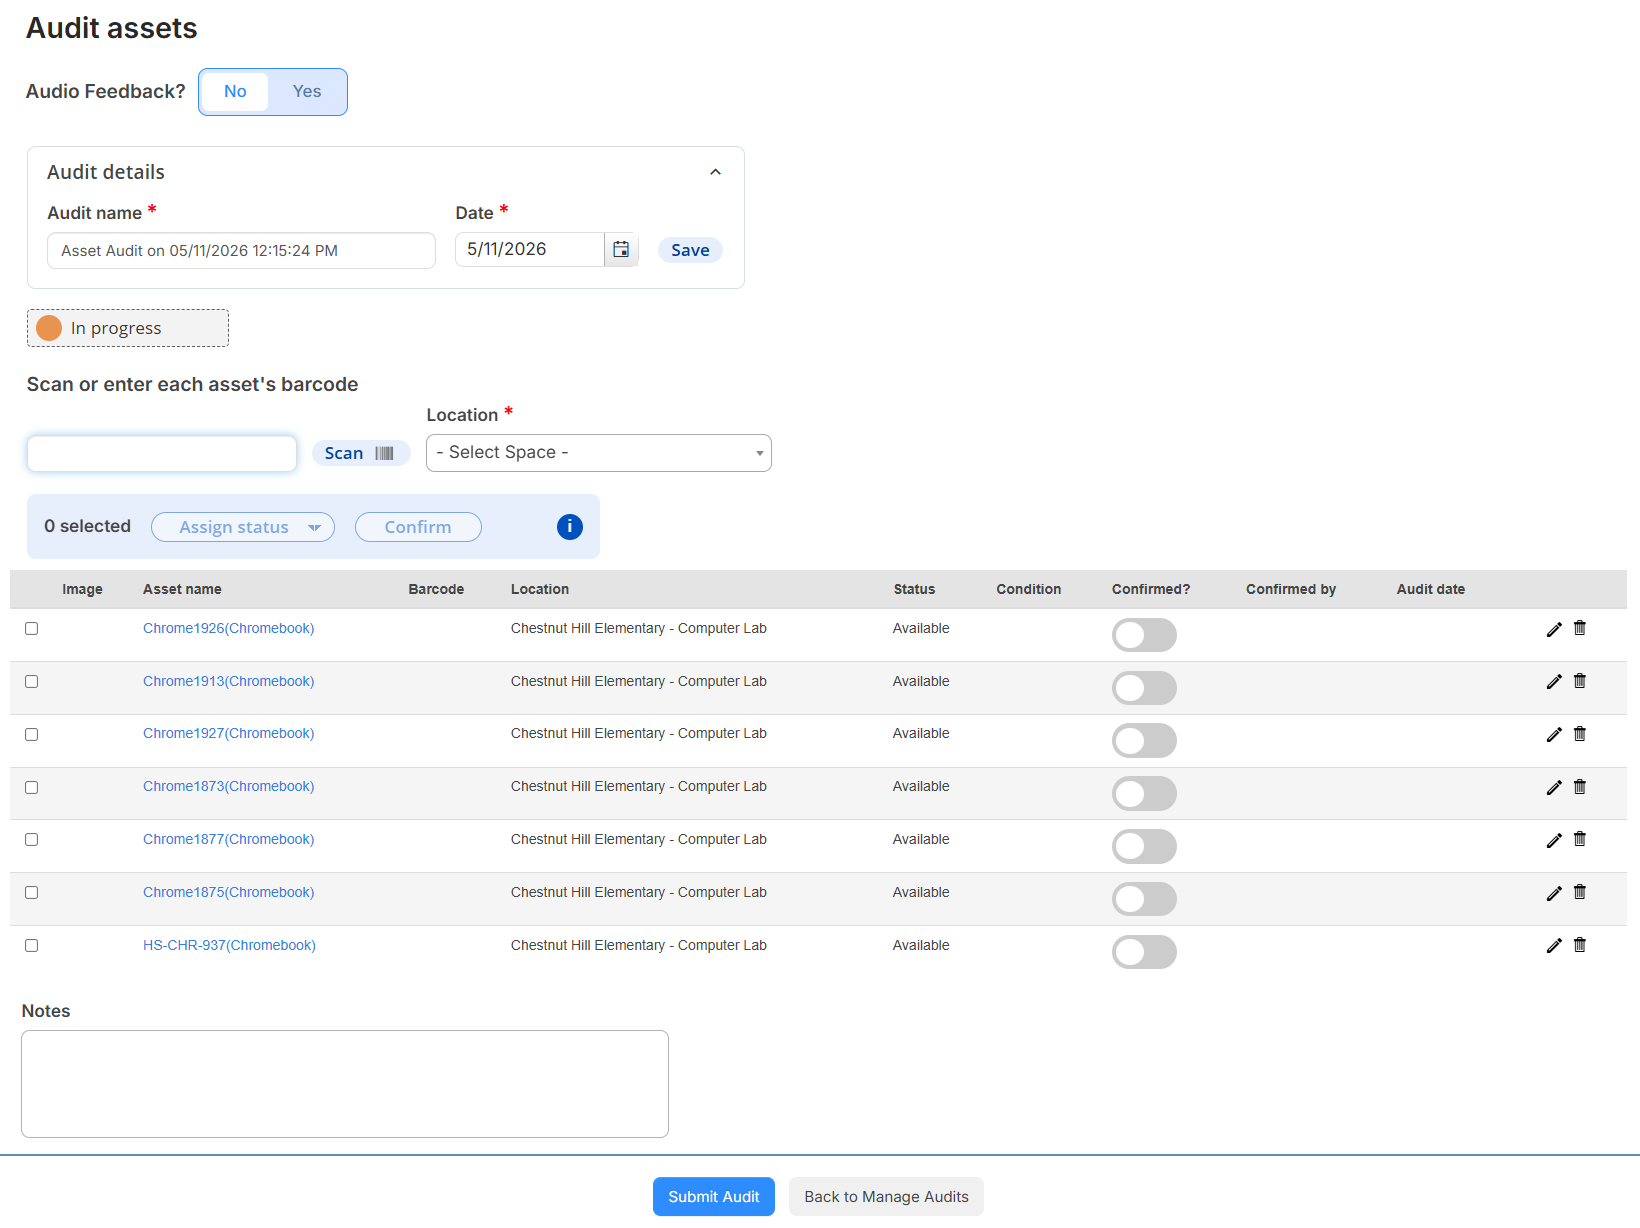
Task: Delete the HS-CHR-937 row with trash icon
Action: coord(1580,945)
